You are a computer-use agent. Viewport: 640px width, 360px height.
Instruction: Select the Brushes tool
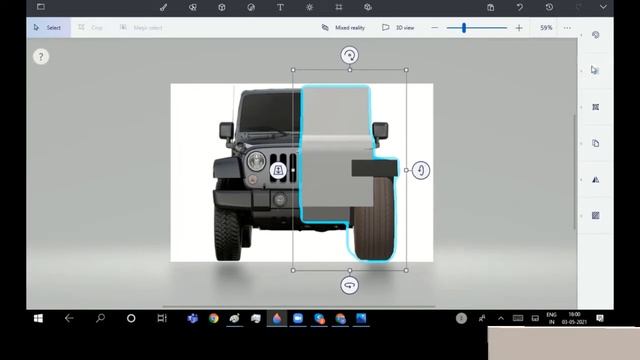coord(163,7)
